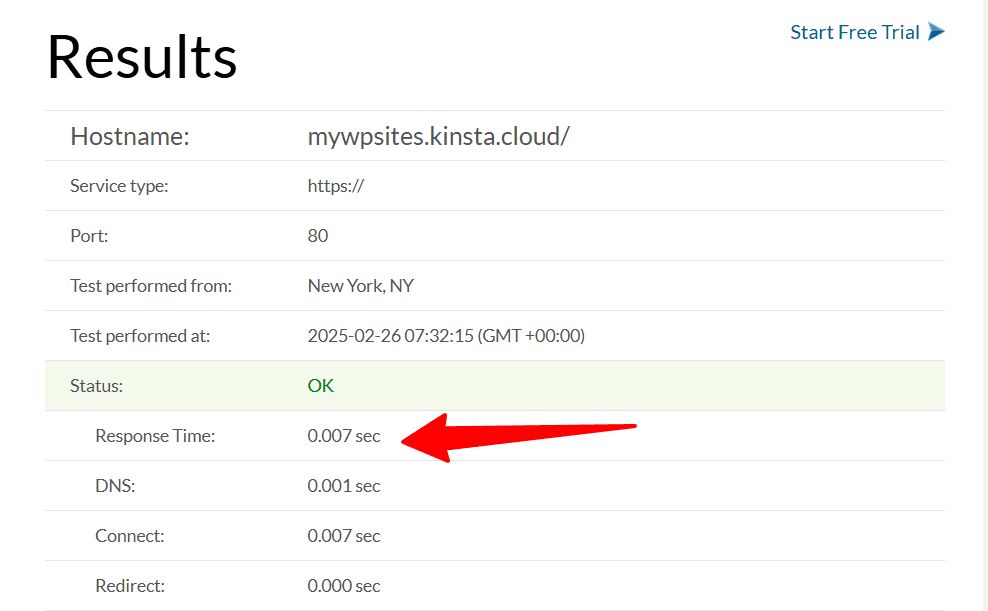Click the arrow icon beside Start Free Trial
Viewport: 988px width, 611px height.
936,31
